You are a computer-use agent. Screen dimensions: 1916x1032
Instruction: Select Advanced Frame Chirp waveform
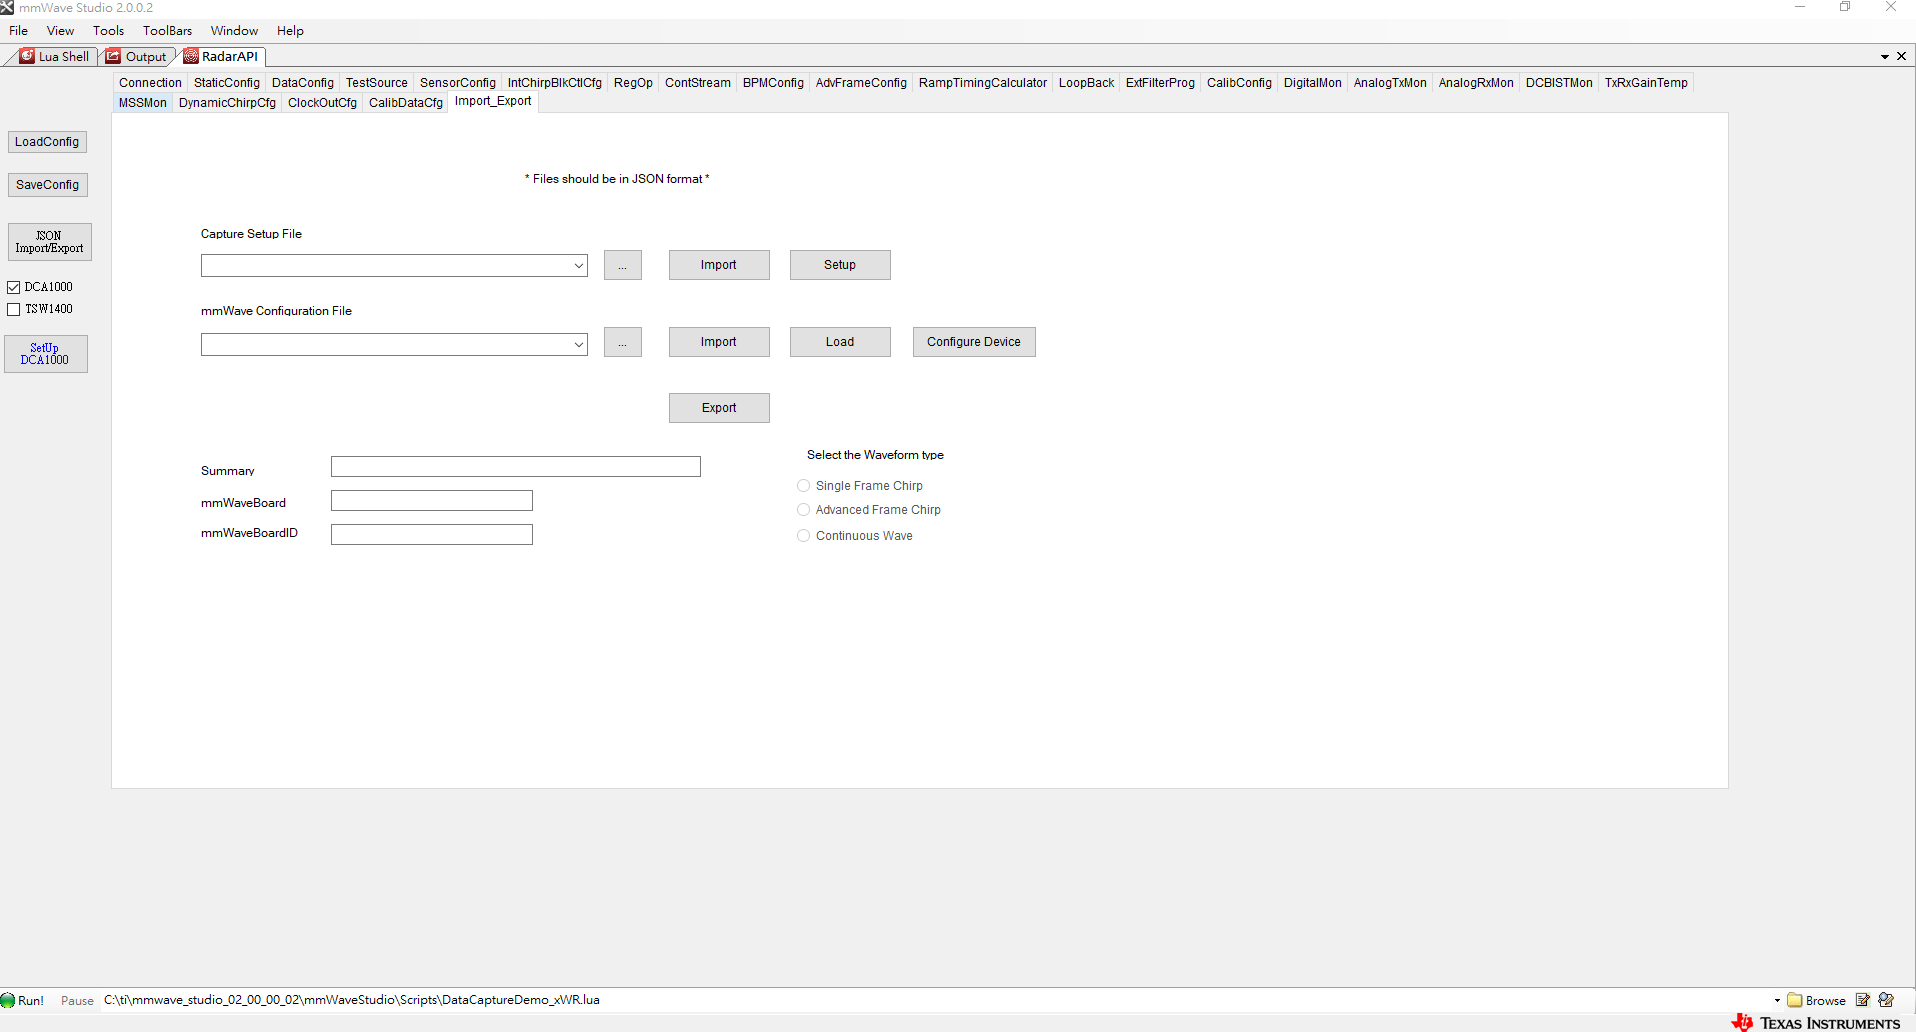pos(803,510)
